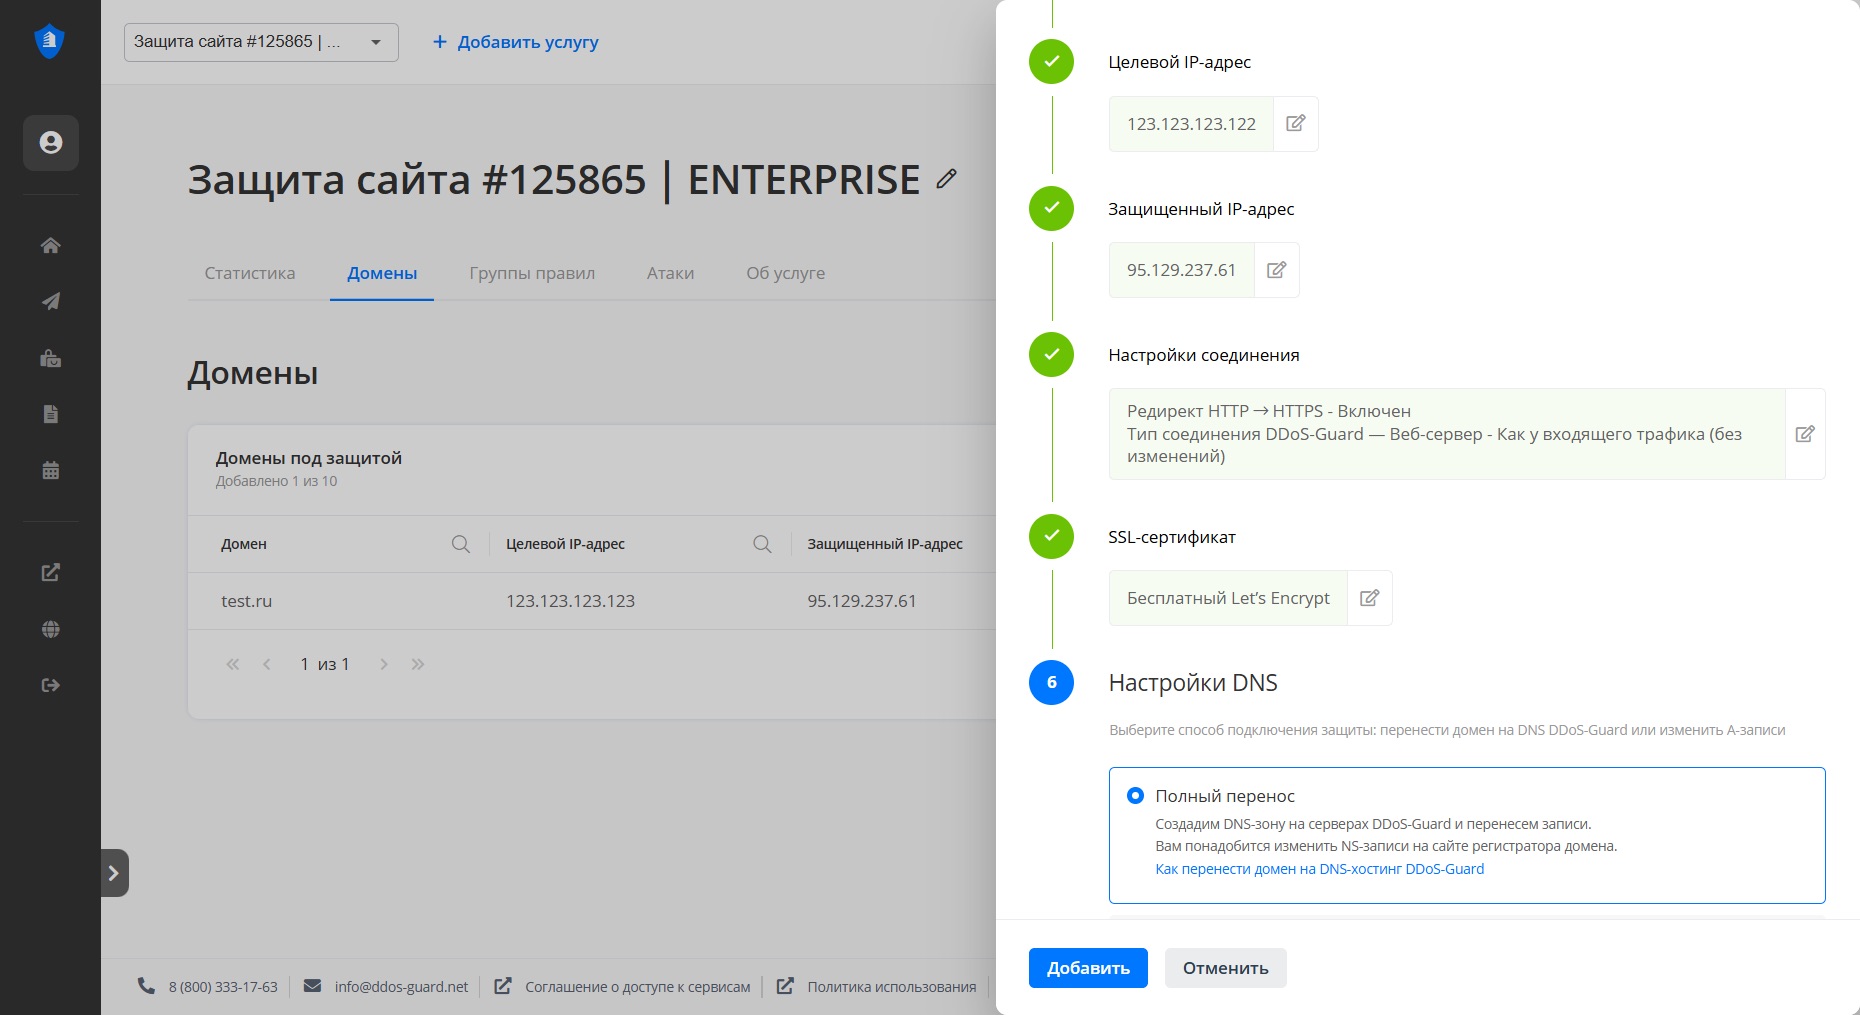
Task: Edit the protected IP 95.129.237.61 in panel
Action: pos(1277,270)
